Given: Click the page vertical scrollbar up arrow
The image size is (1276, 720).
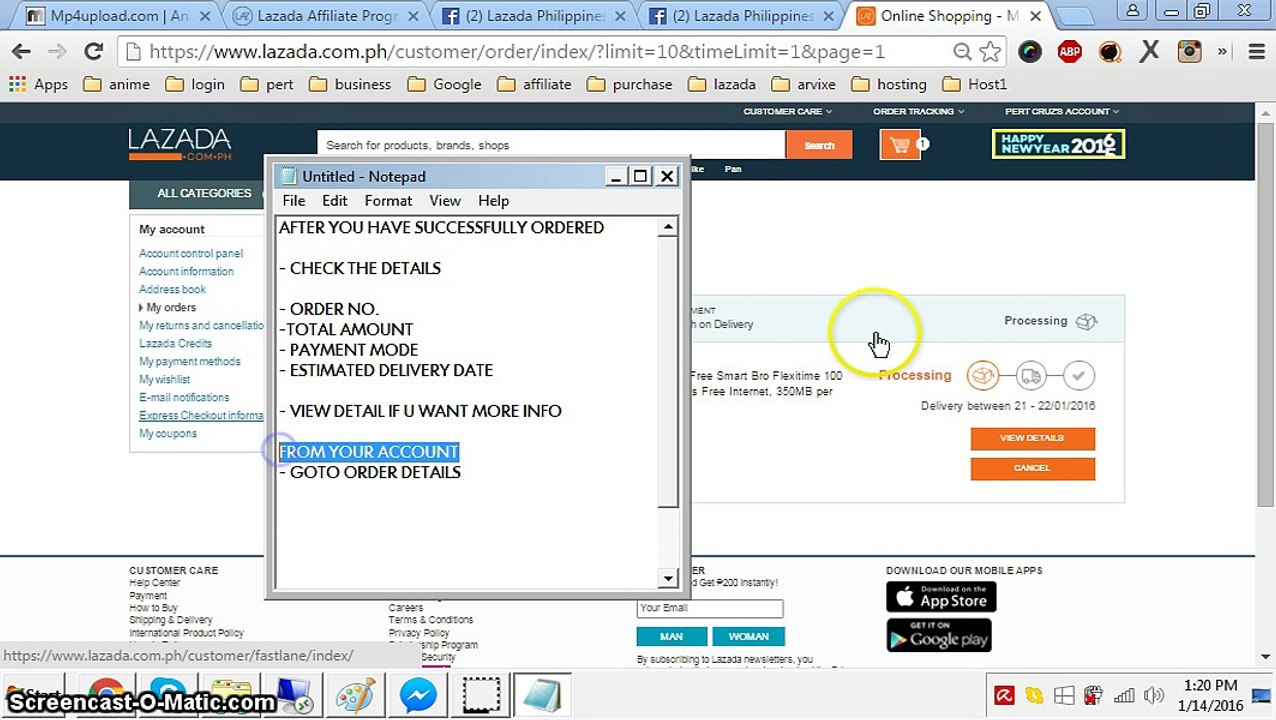Looking at the screenshot, I should [1266, 113].
